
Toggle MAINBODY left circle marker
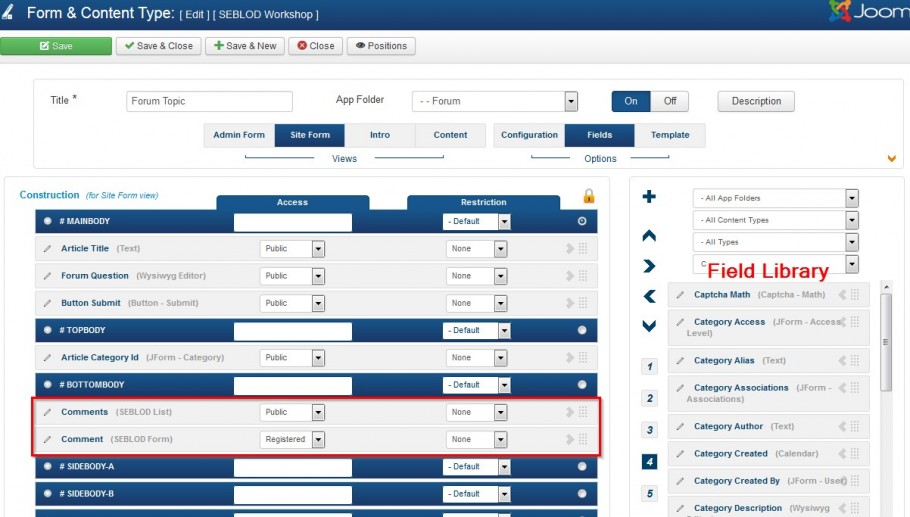point(48,221)
